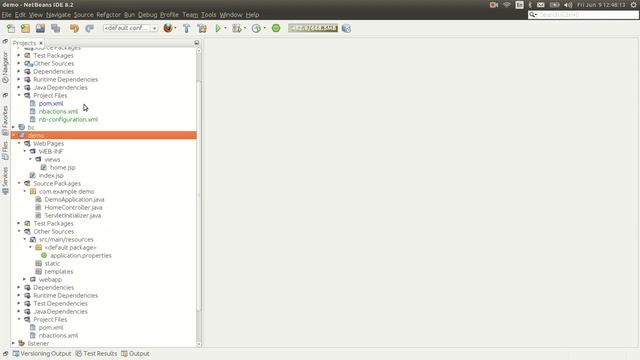Click the New Project toolbar icon
Screen dimensions: 640x360
click(25, 28)
